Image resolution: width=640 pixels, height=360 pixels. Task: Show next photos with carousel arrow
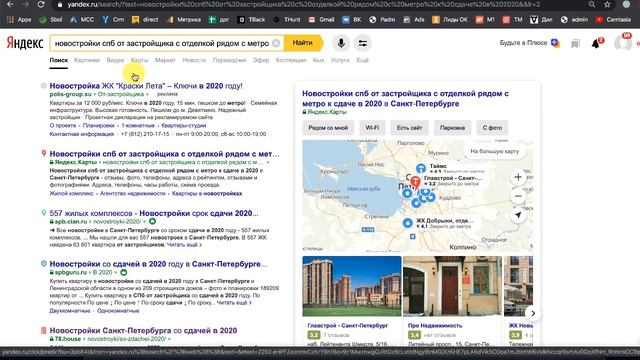[533, 313]
